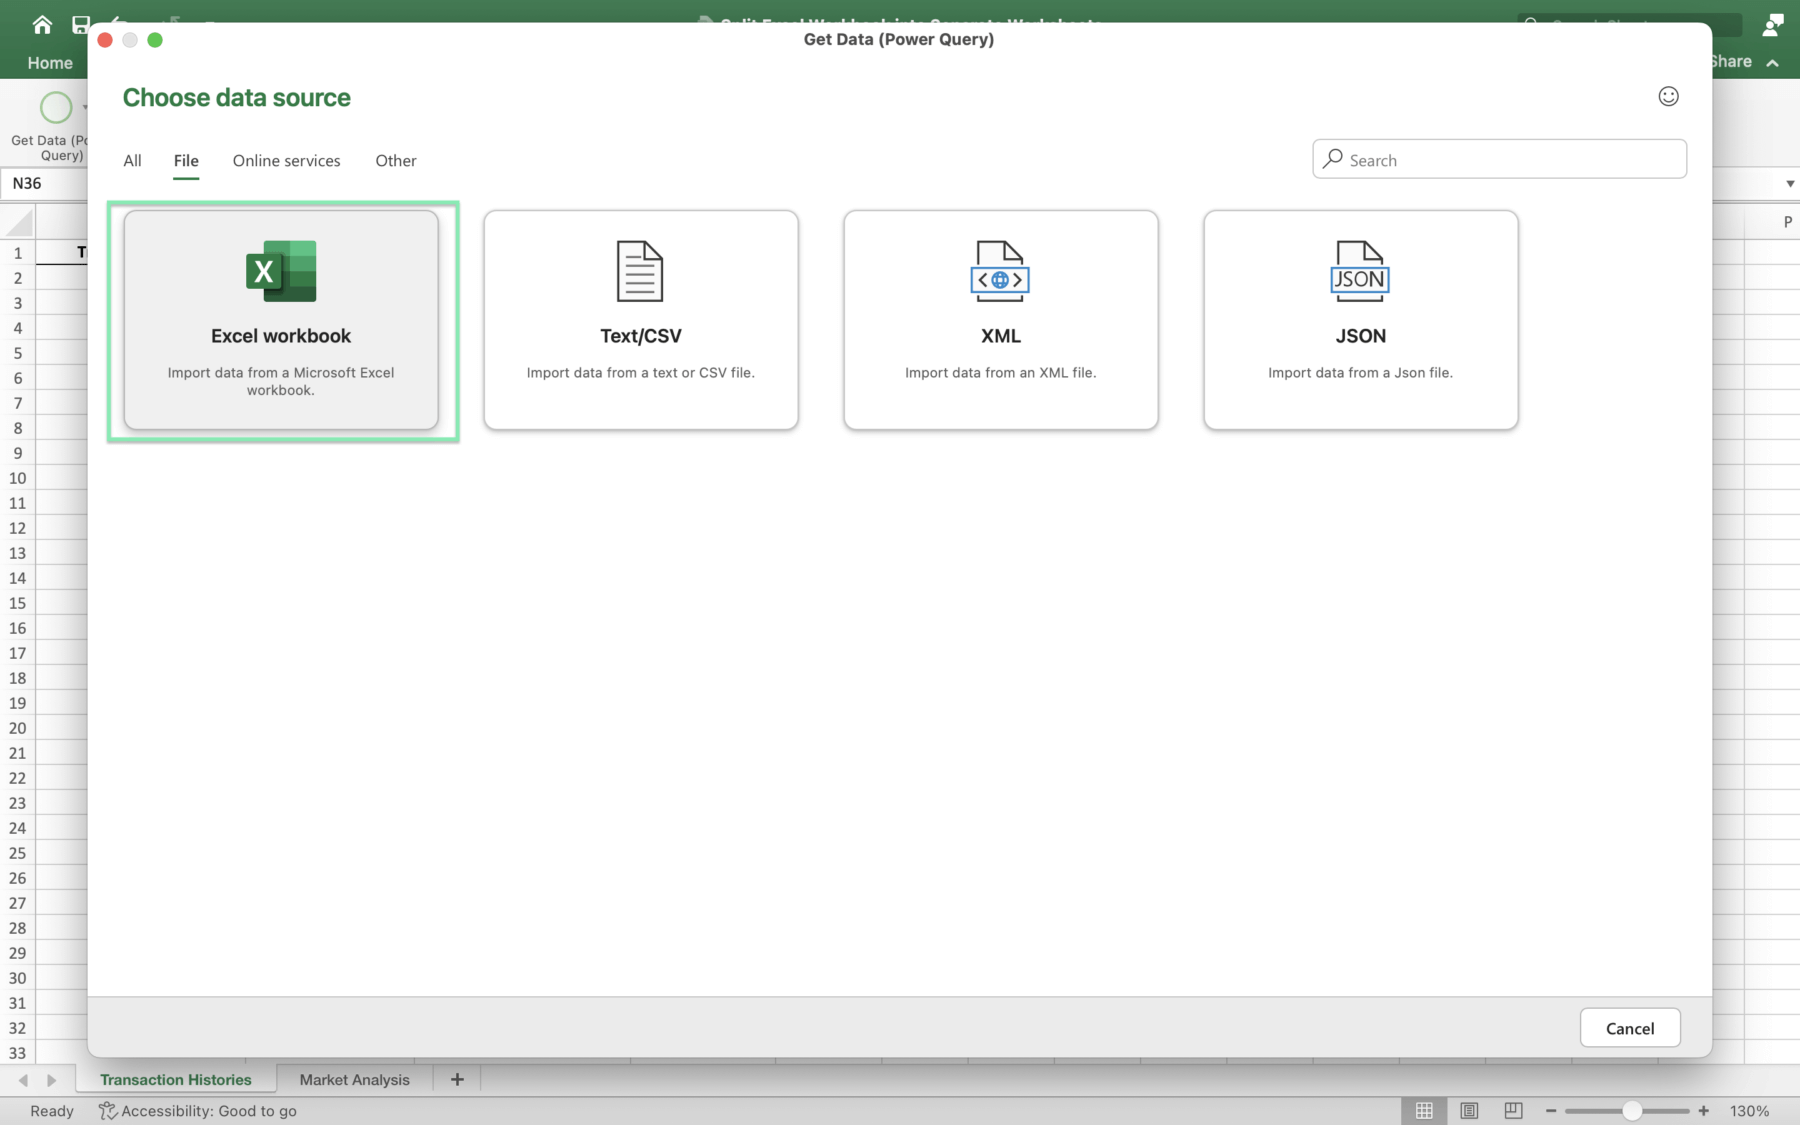Open the Other tab
Screen dimensions: 1800x1125
pyautogui.click(x=396, y=160)
